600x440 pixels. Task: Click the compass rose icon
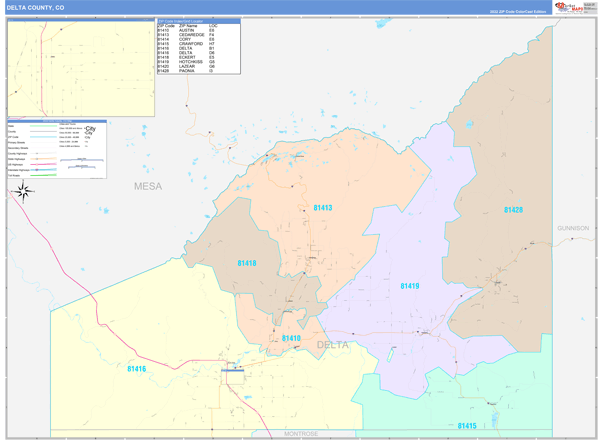(25, 192)
